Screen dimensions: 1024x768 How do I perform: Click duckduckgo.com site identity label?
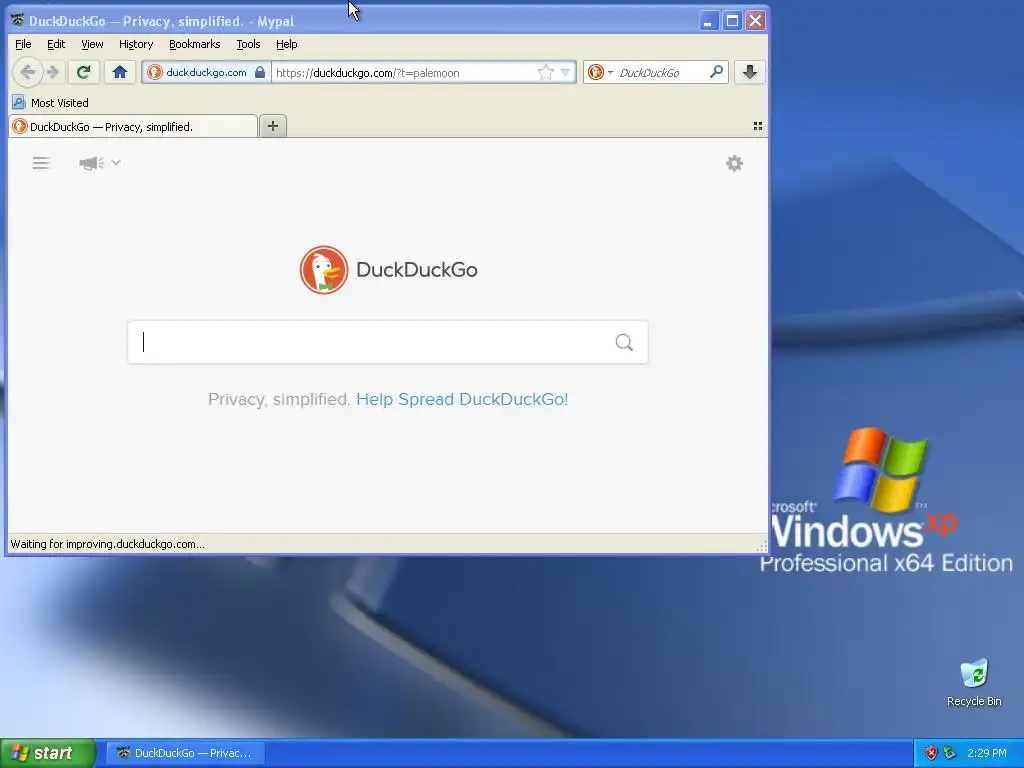tap(206, 72)
